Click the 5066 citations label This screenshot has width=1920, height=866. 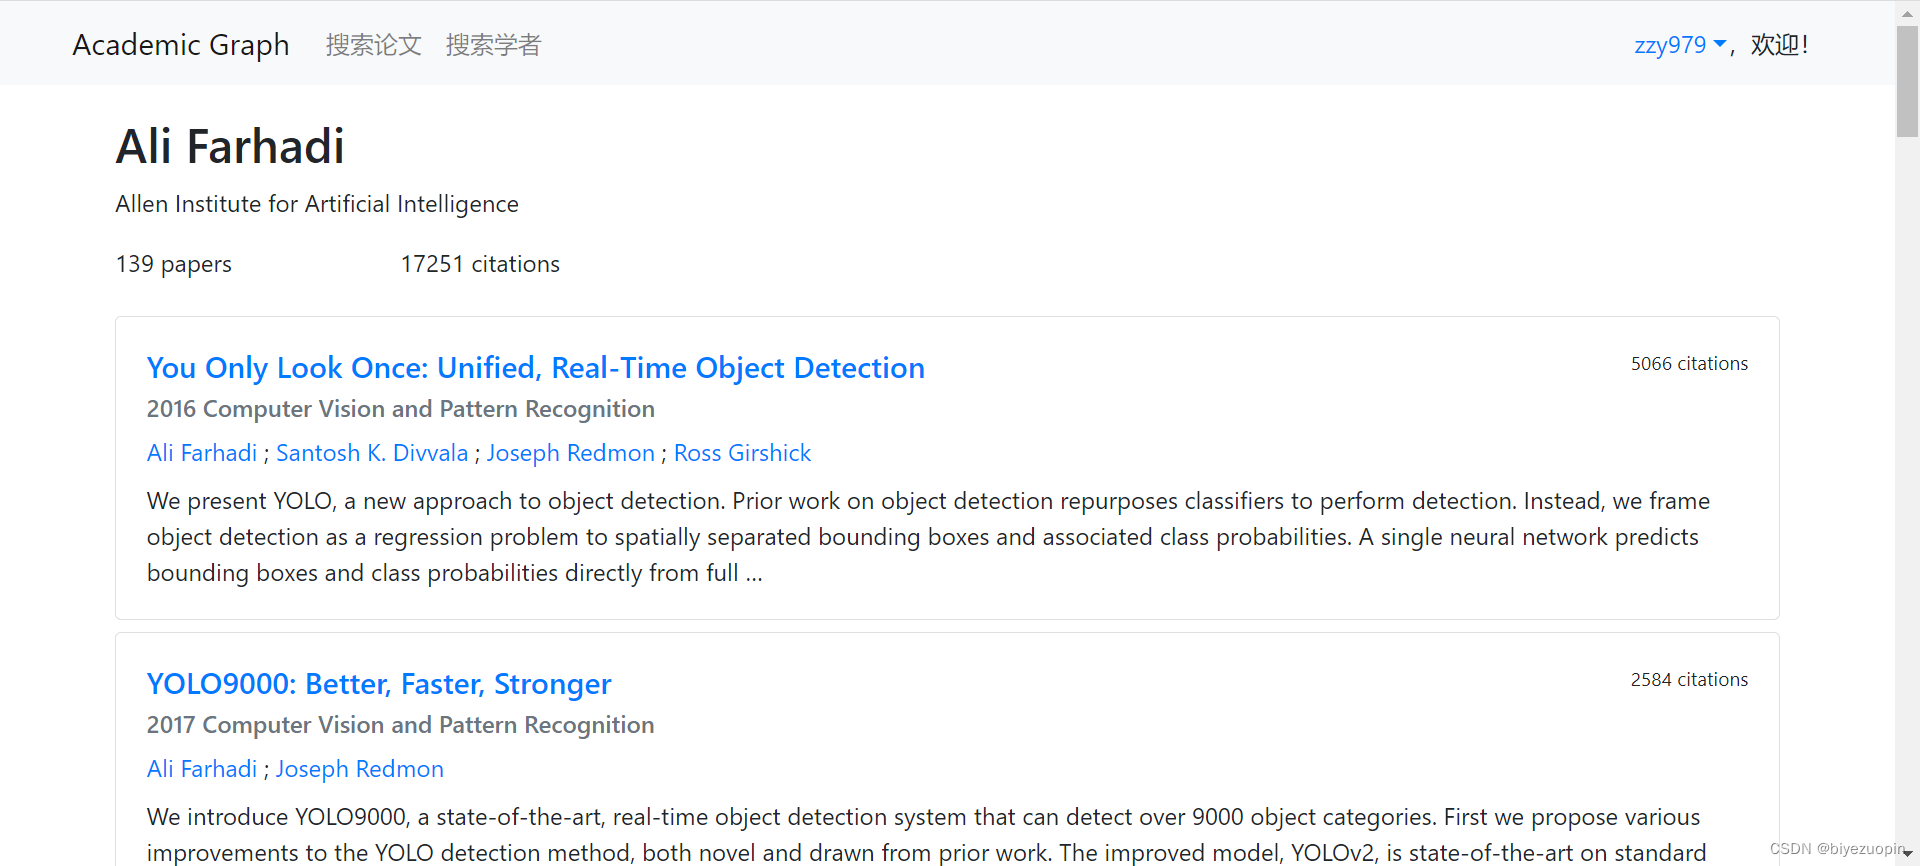coord(1689,364)
